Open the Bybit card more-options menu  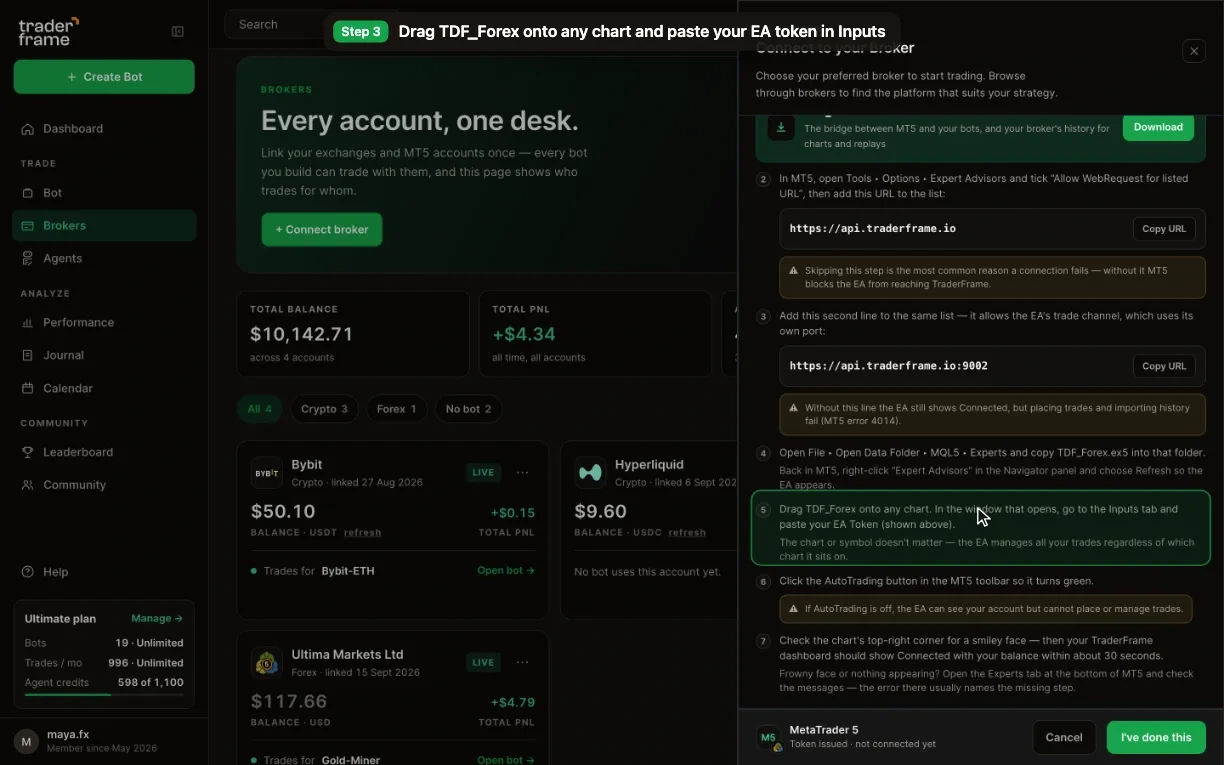[x=522, y=472]
